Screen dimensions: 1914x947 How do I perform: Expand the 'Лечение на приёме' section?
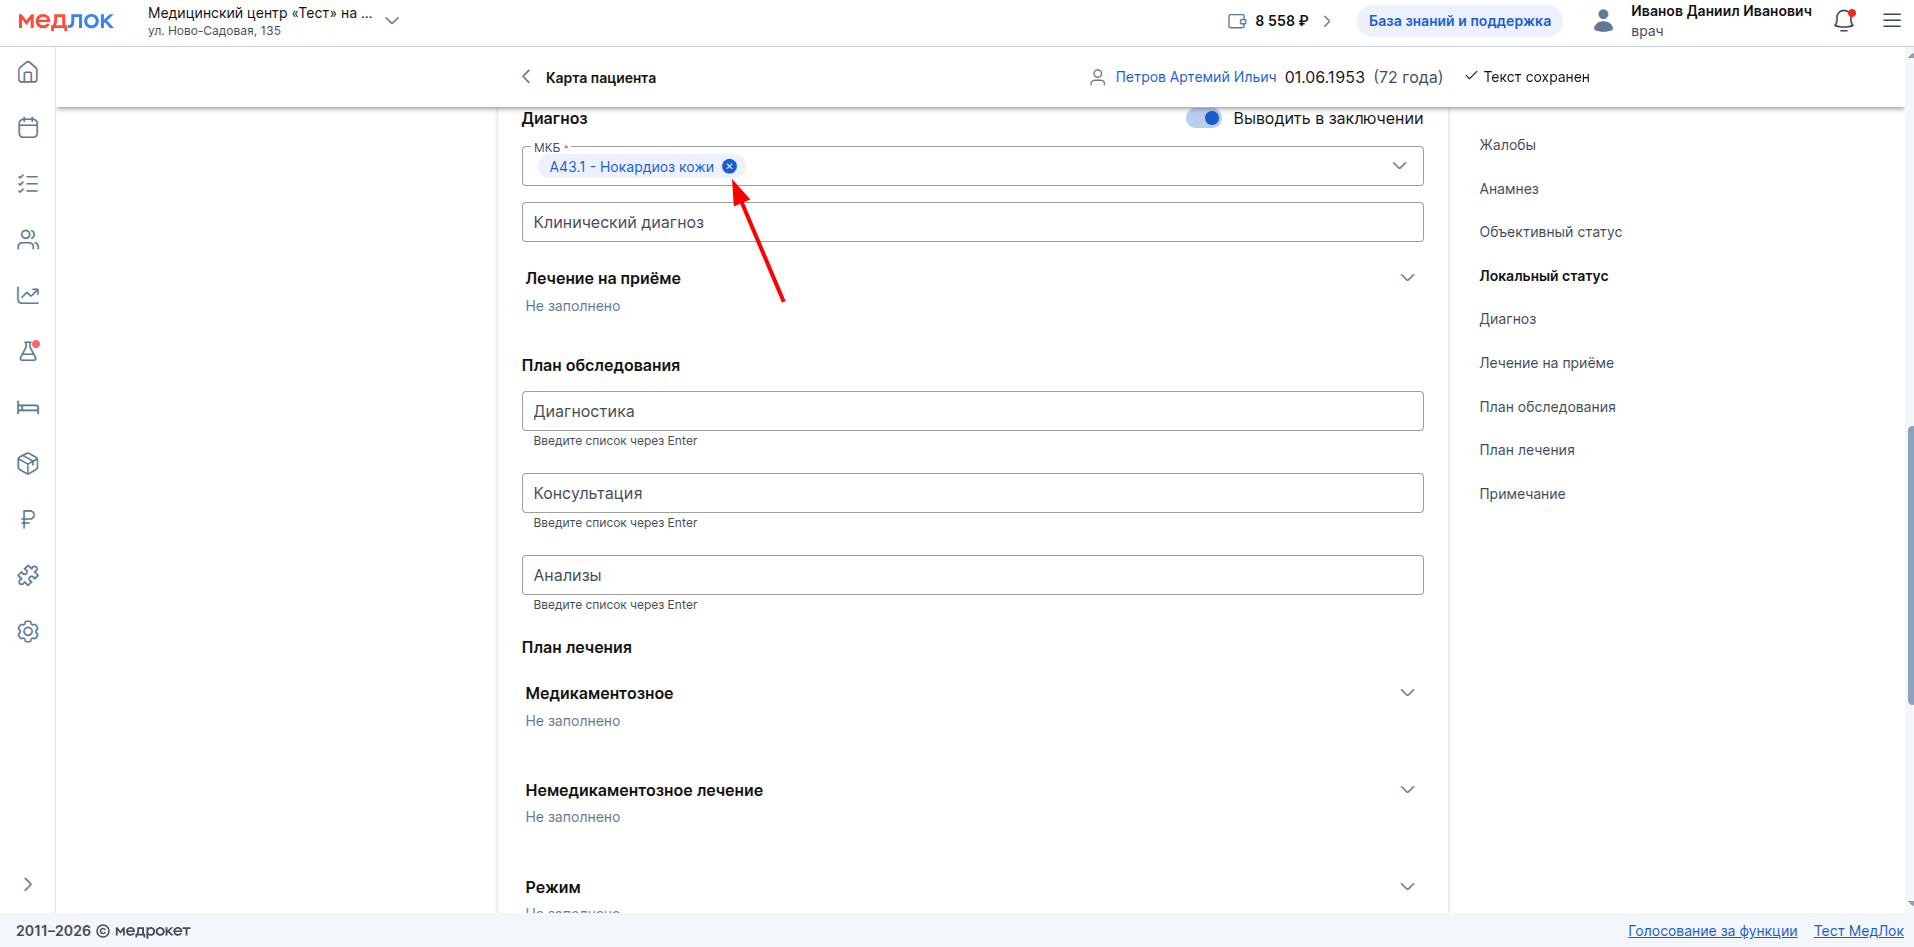1407,278
